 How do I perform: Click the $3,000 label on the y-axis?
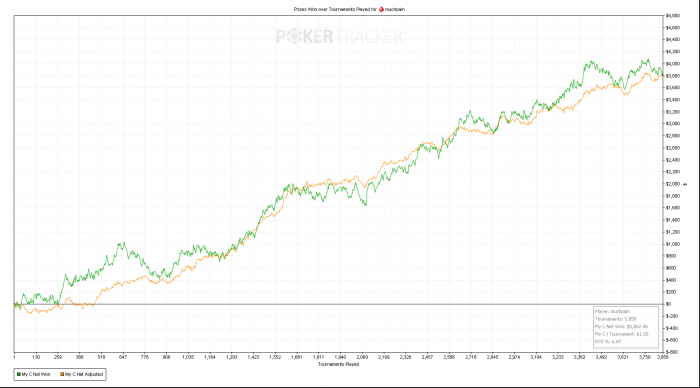click(673, 124)
